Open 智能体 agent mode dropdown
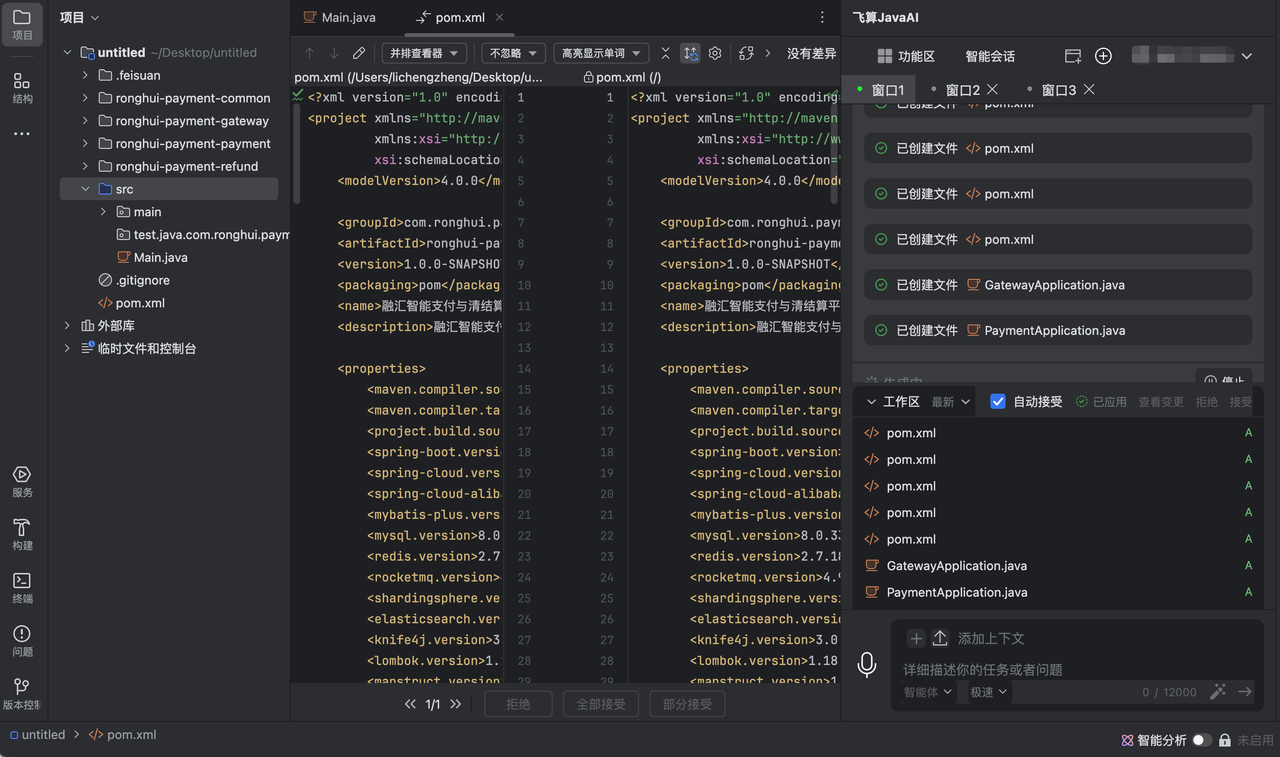 (928, 692)
